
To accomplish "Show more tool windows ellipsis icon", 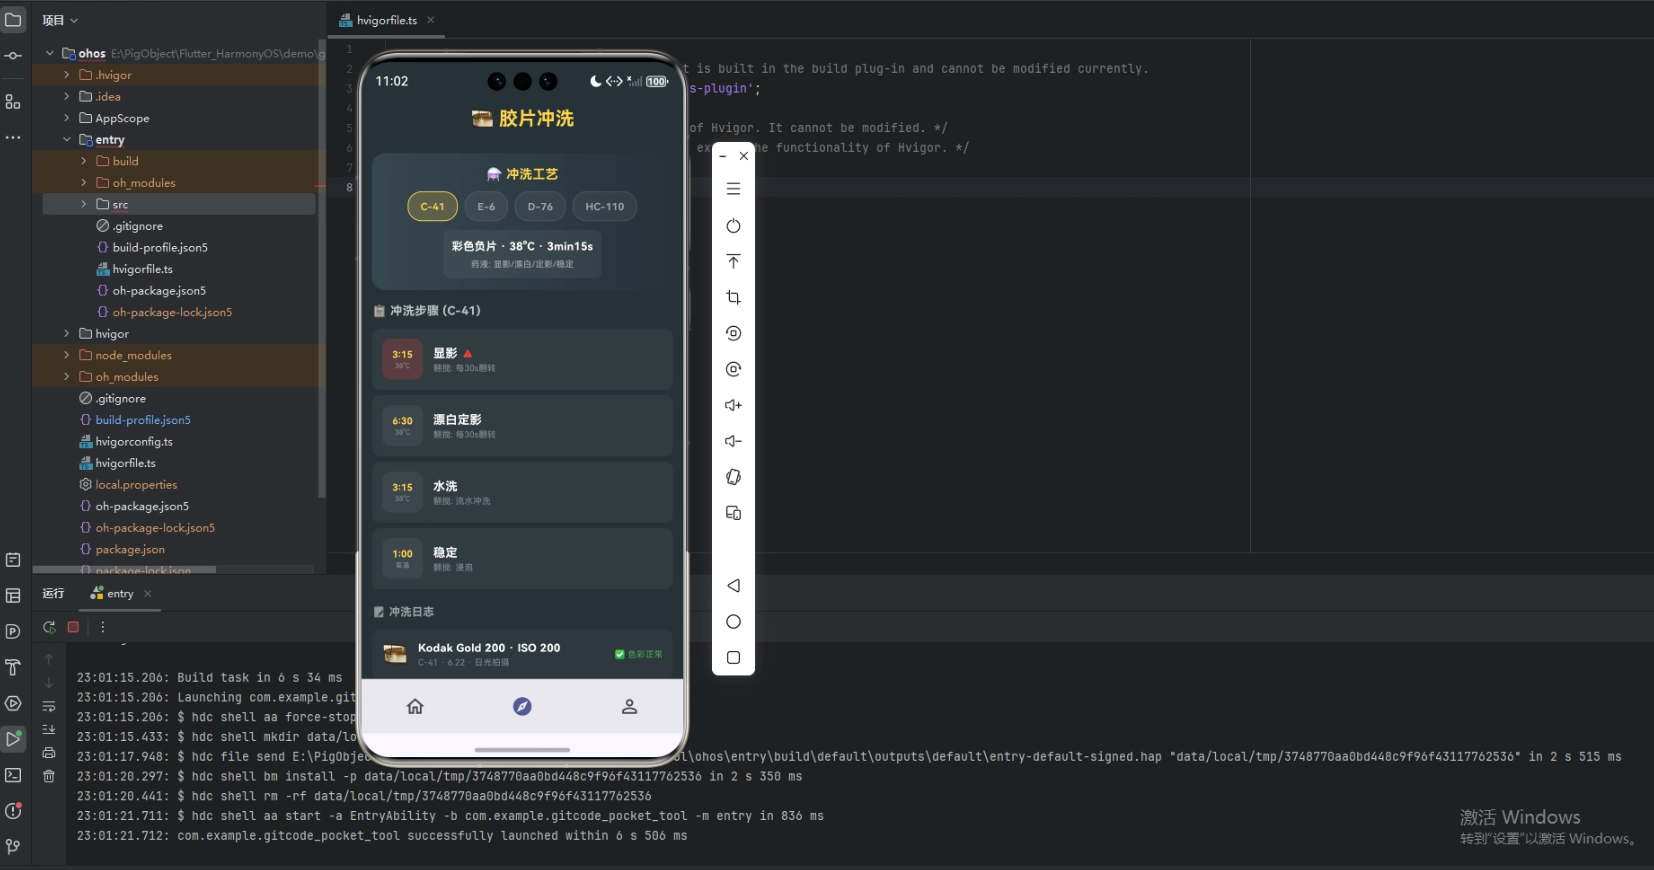I will coord(13,137).
